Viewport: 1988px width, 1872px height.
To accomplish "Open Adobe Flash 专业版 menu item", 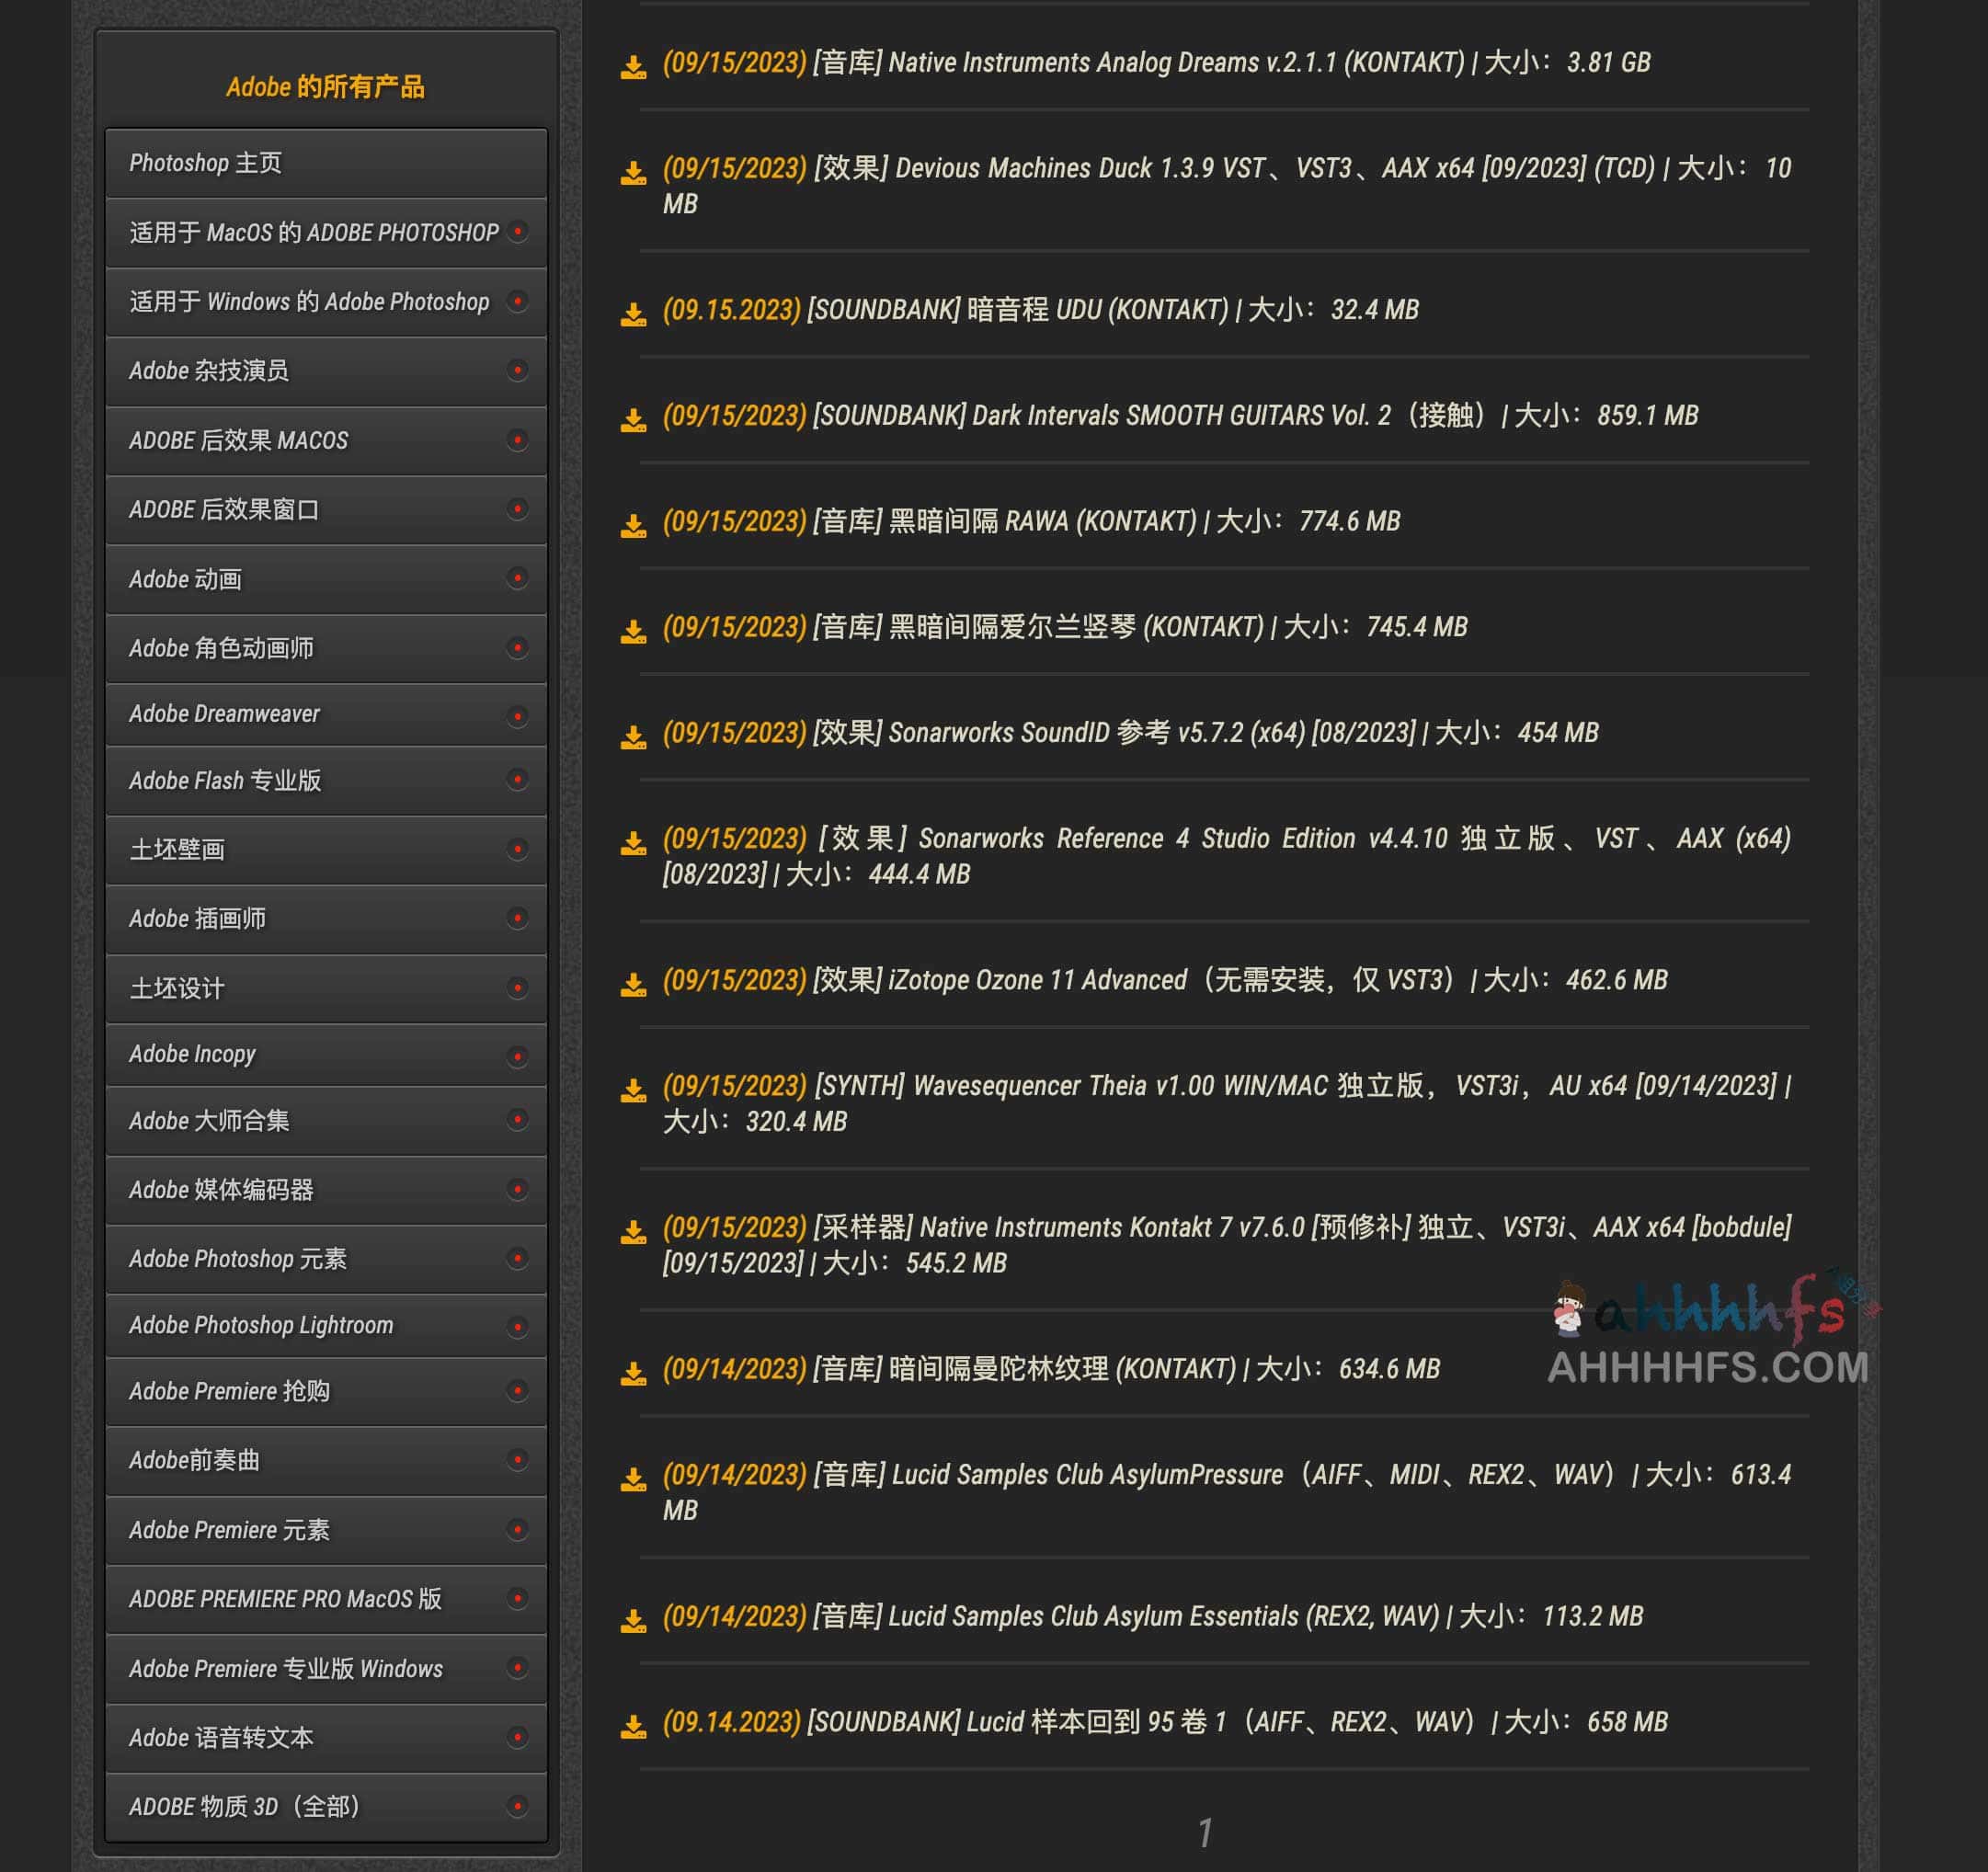I will 326,781.
